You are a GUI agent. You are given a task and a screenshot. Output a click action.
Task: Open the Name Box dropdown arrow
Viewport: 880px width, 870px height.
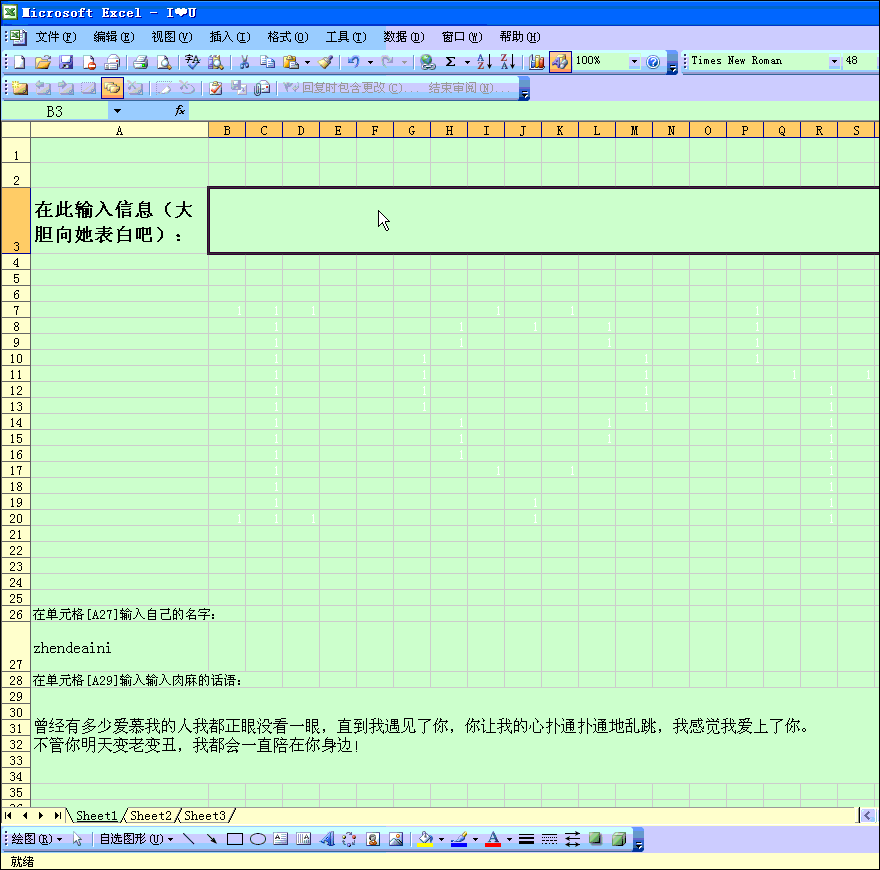[117, 111]
